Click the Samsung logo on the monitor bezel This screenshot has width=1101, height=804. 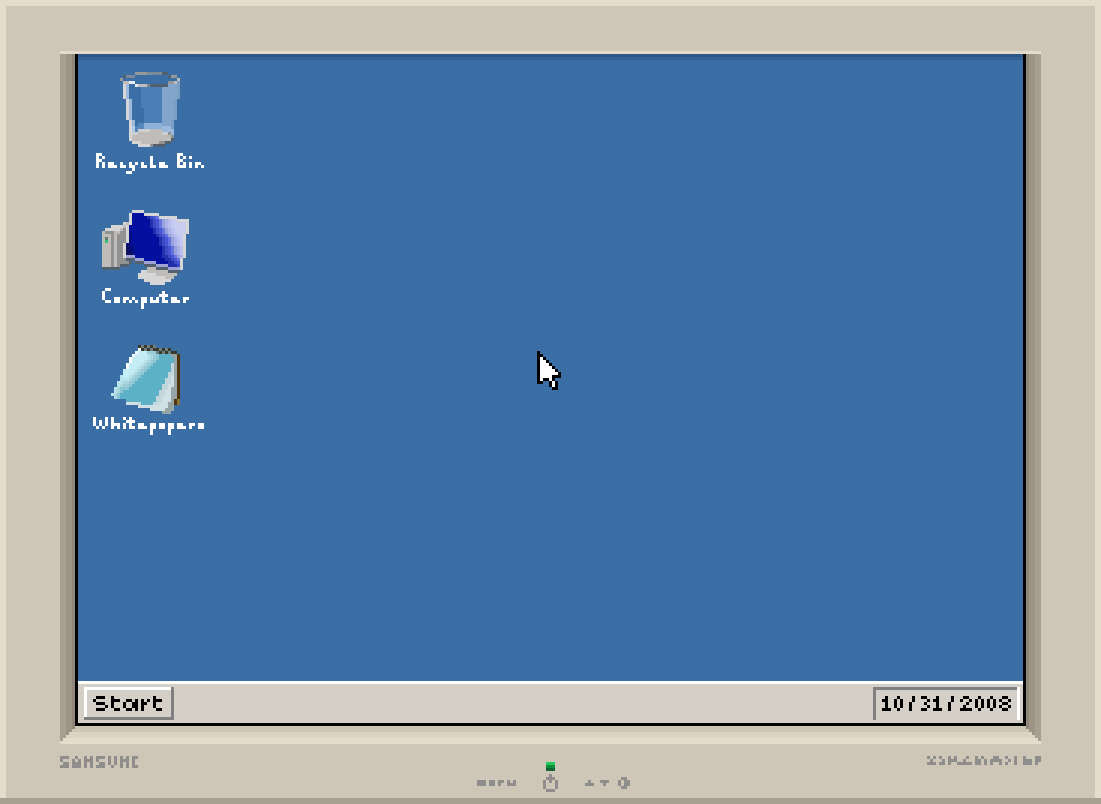pyautogui.click(x=99, y=762)
